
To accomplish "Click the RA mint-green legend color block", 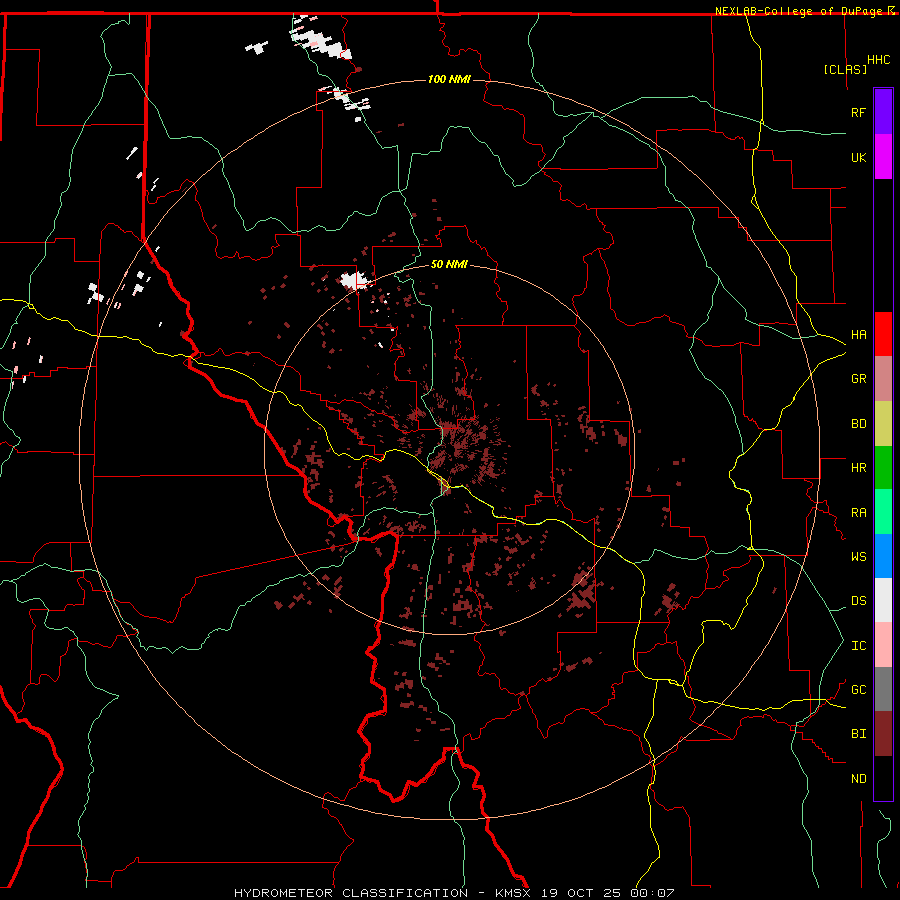I will click(x=883, y=512).
